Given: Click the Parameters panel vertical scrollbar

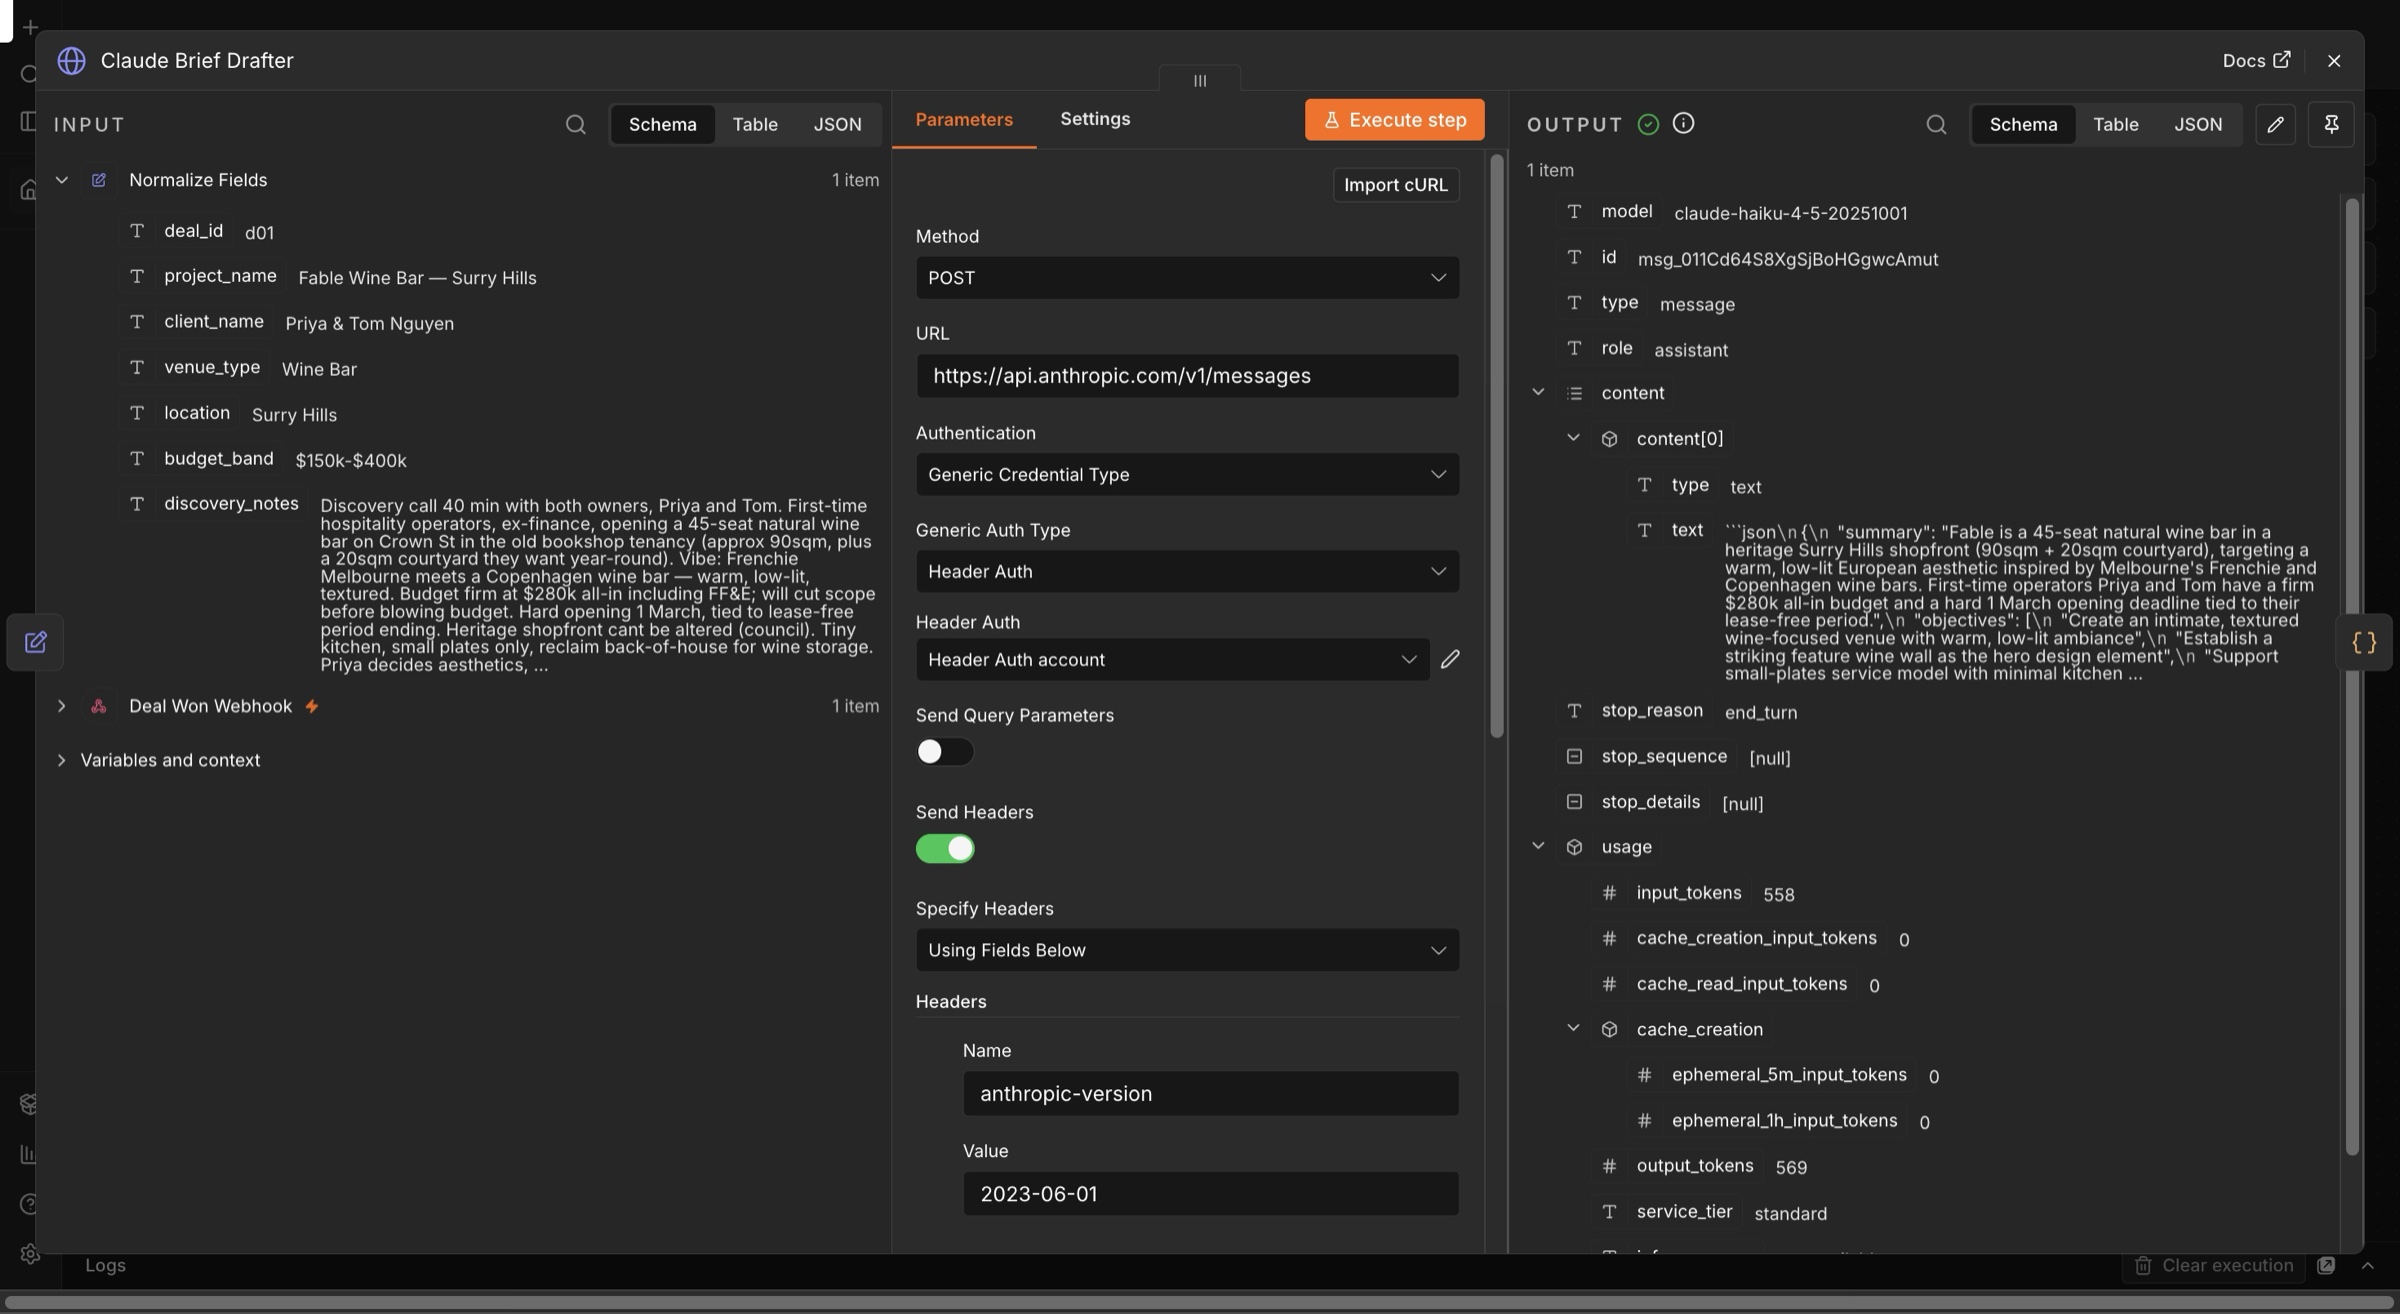Looking at the screenshot, I should (x=1496, y=445).
